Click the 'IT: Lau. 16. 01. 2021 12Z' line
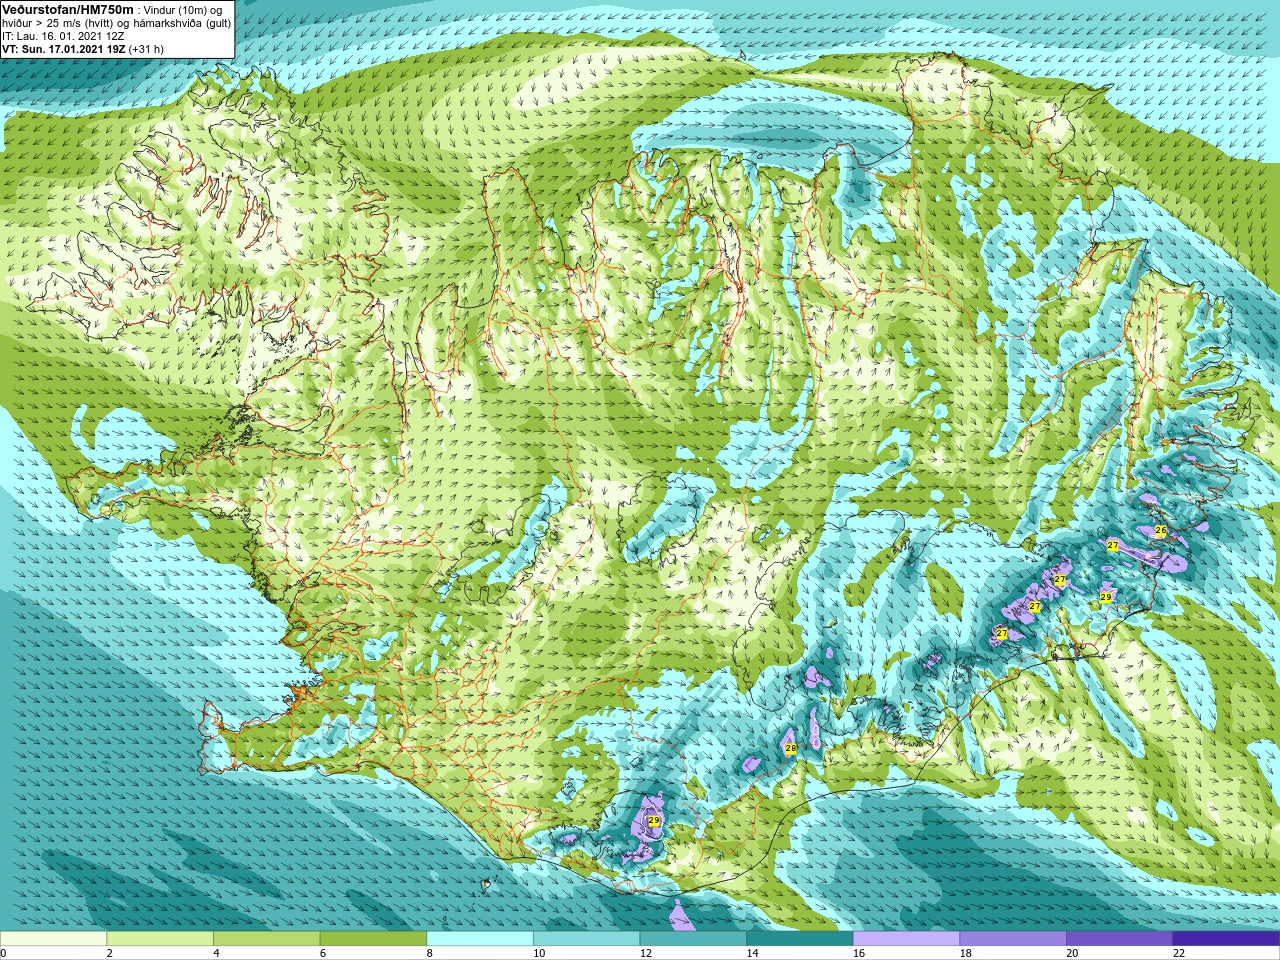The image size is (1280, 960). 63,36
